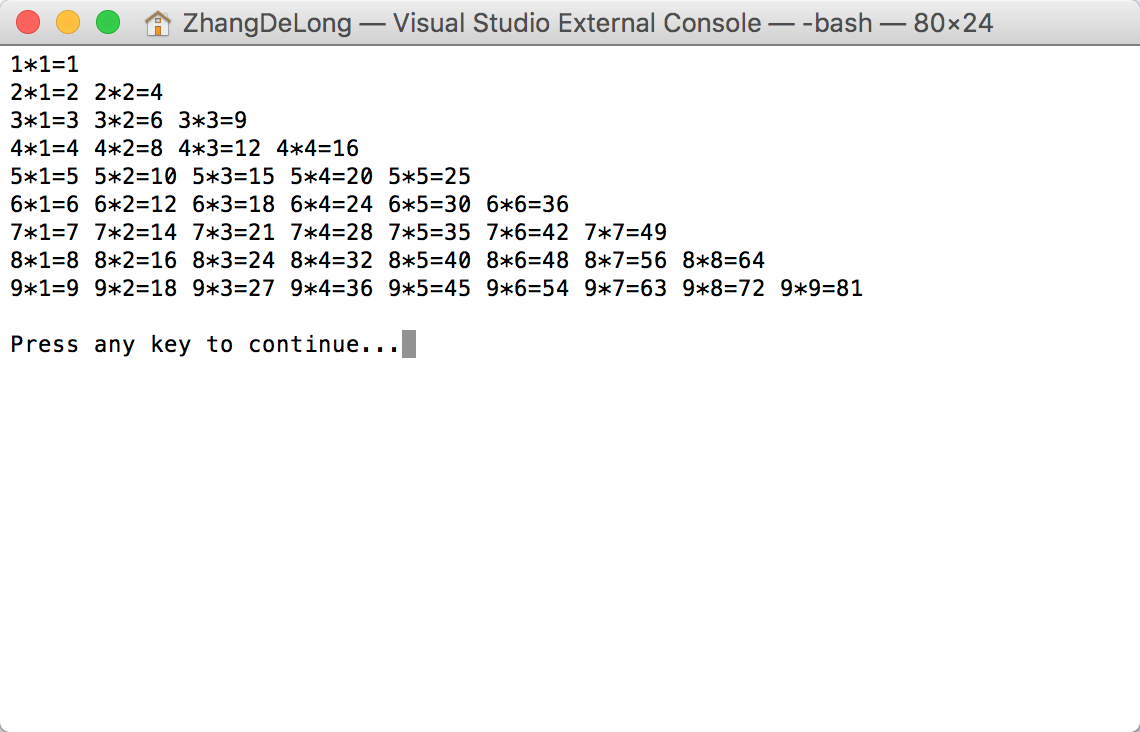
Task: Click the gray terminal cursor block
Action: (x=409, y=344)
